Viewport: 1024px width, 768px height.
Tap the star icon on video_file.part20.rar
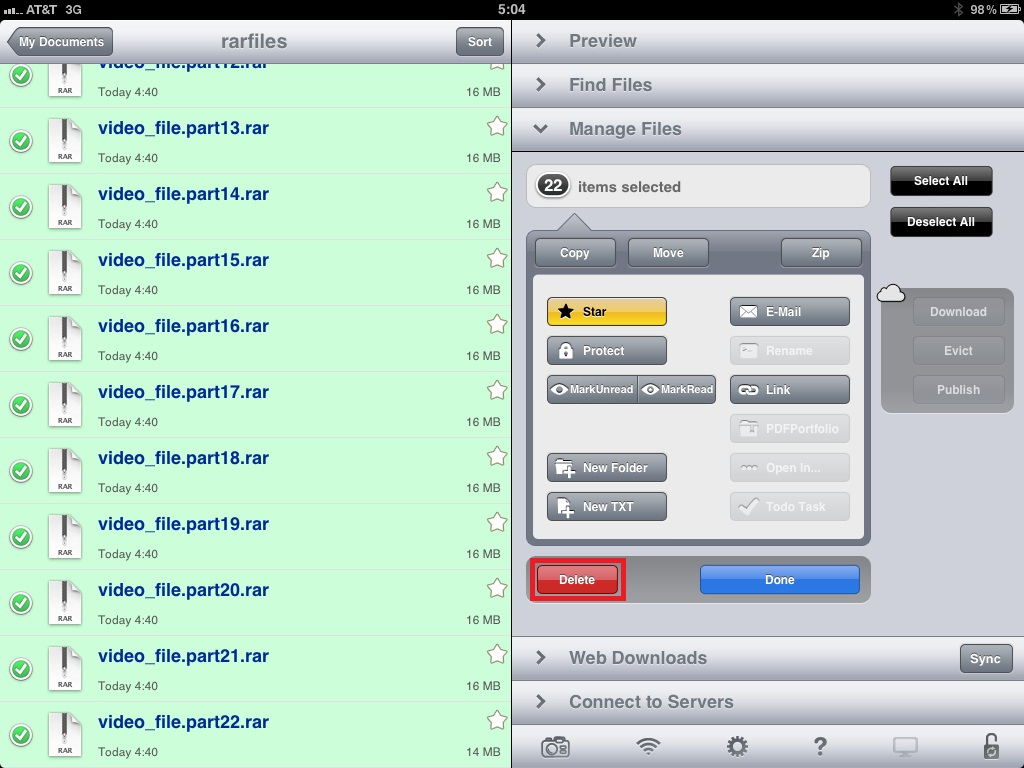point(496,588)
